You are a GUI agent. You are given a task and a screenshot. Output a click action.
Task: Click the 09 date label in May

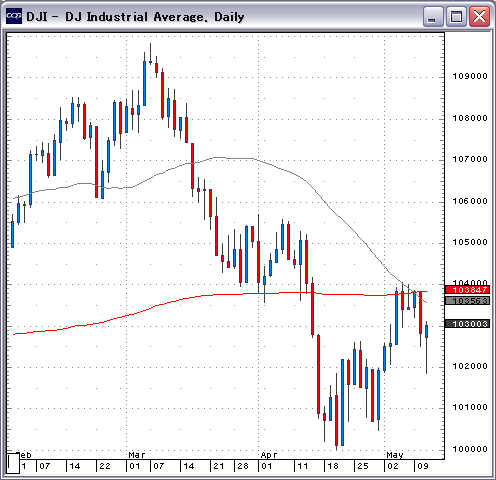pyautogui.click(x=423, y=466)
